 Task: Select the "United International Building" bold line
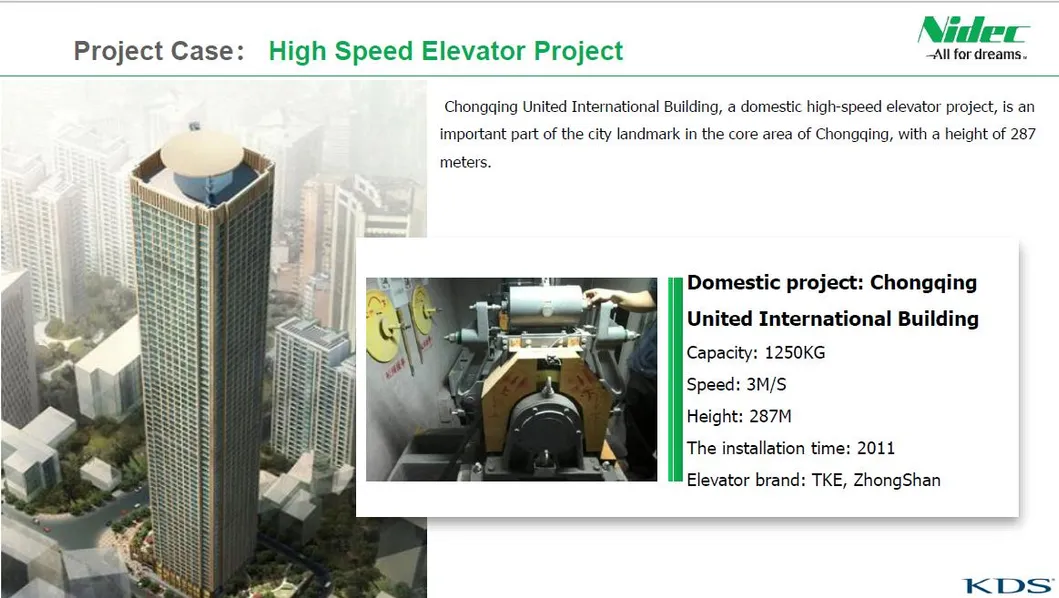pos(832,319)
